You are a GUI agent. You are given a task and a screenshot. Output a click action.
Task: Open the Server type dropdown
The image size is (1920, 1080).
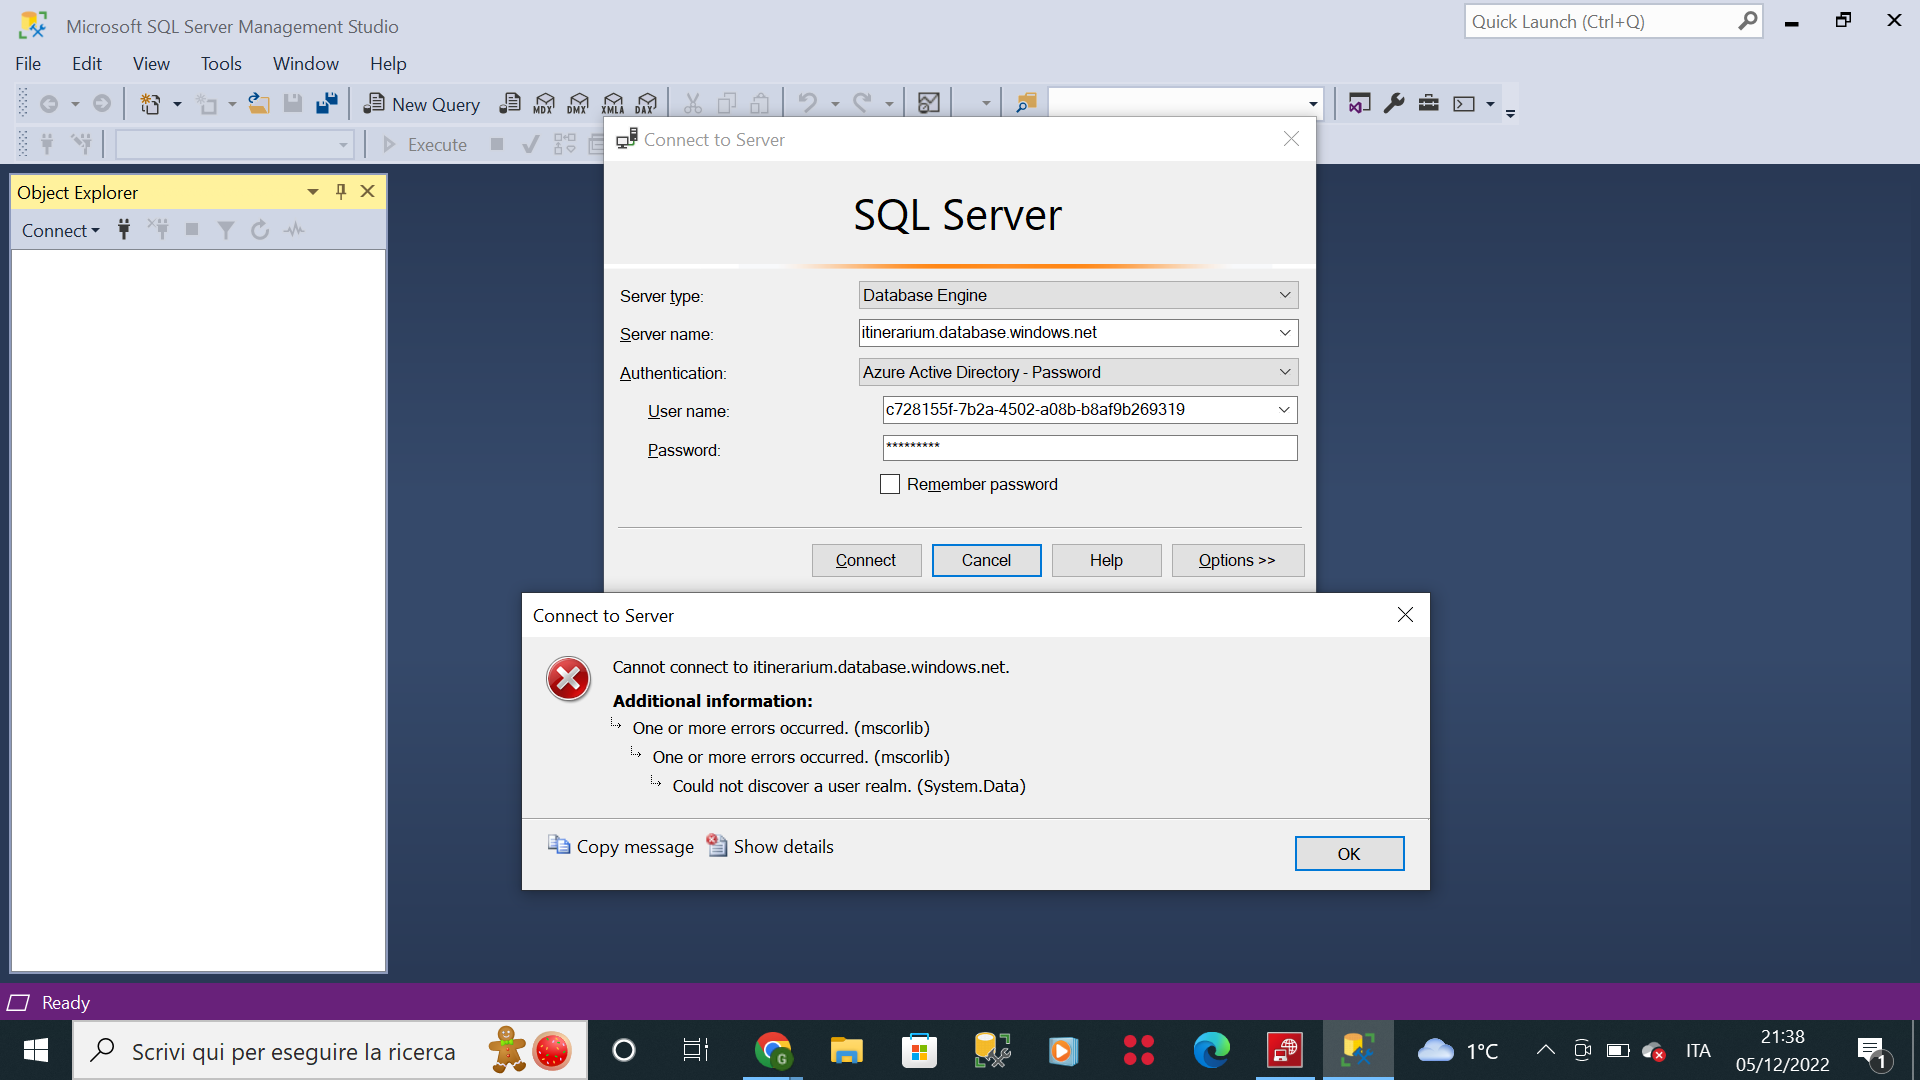[1285, 295]
